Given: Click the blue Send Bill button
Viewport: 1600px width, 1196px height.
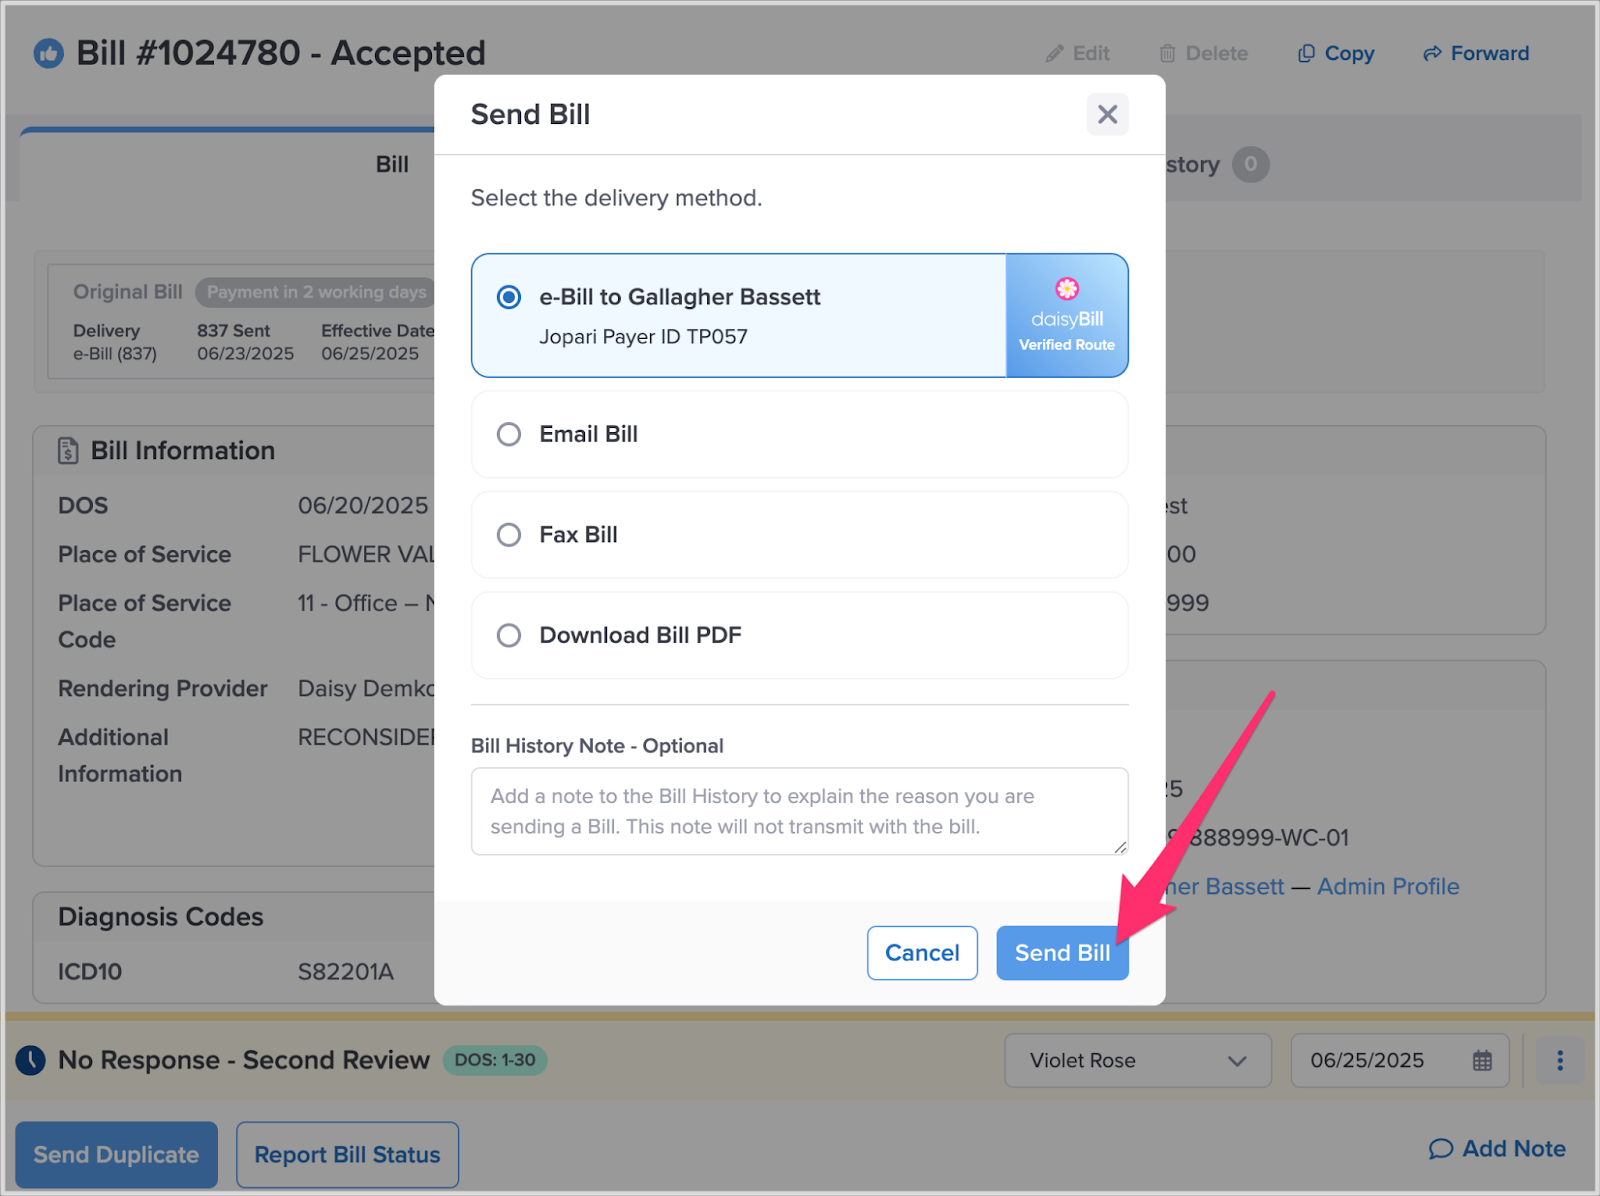Looking at the screenshot, I should (1062, 953).
